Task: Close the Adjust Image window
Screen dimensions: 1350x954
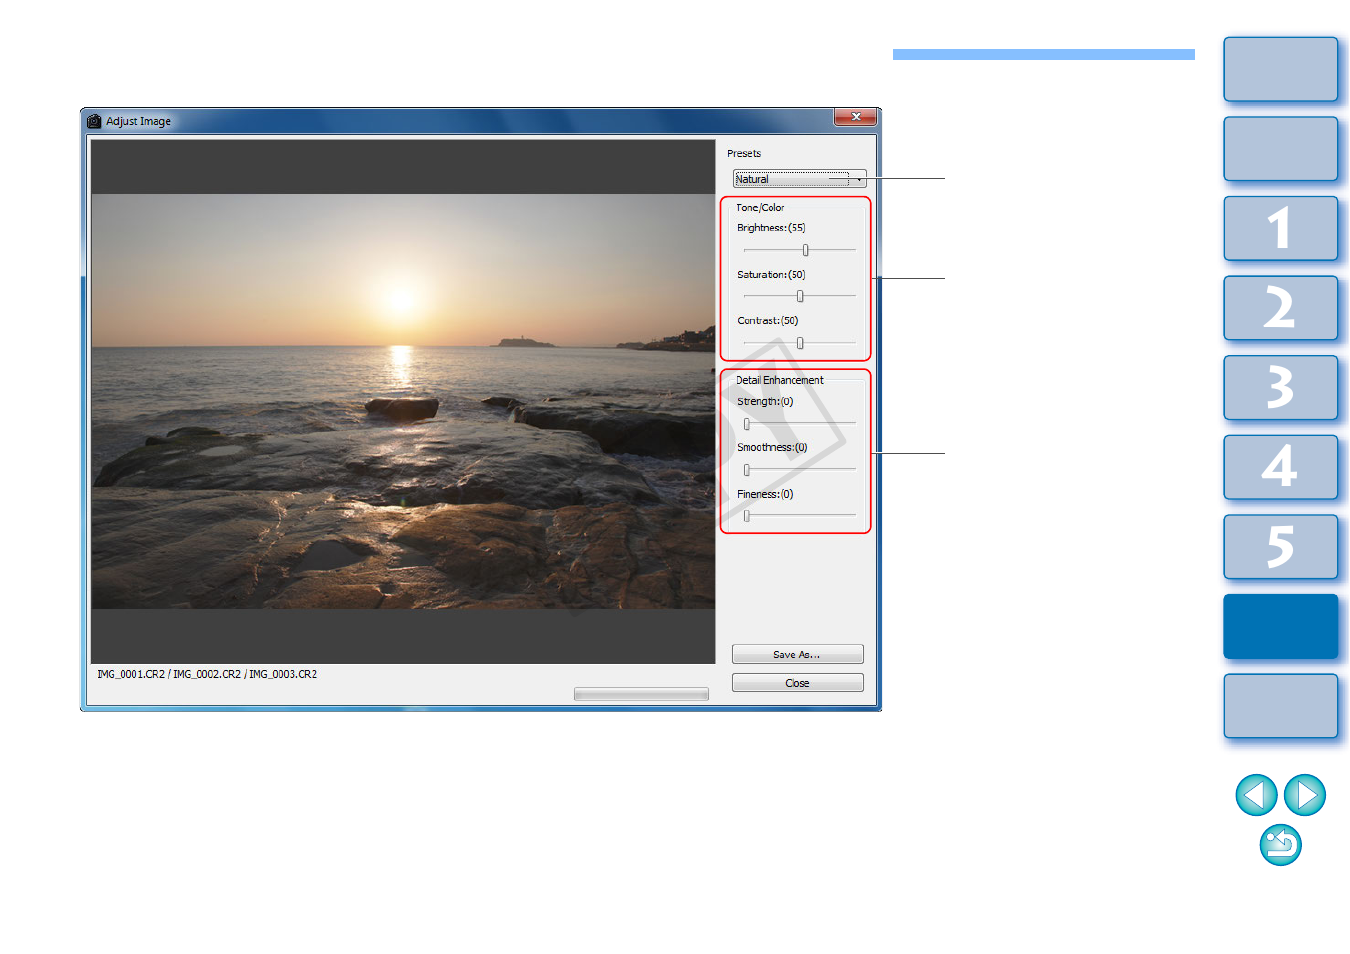Action: tap(855, 117)
